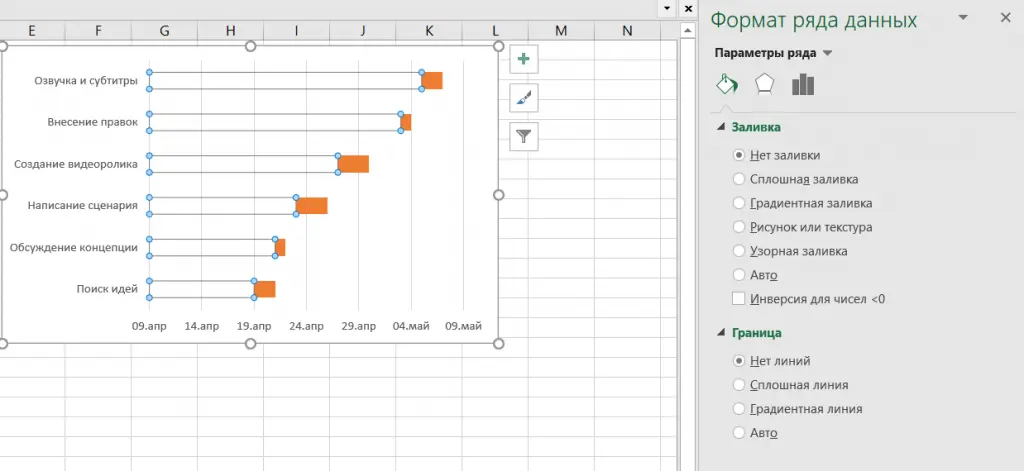Image resolution: width=1024 pixels, height=471 pixels.
Task: Open task pane options arrow beside title
Action: [963, 18]
